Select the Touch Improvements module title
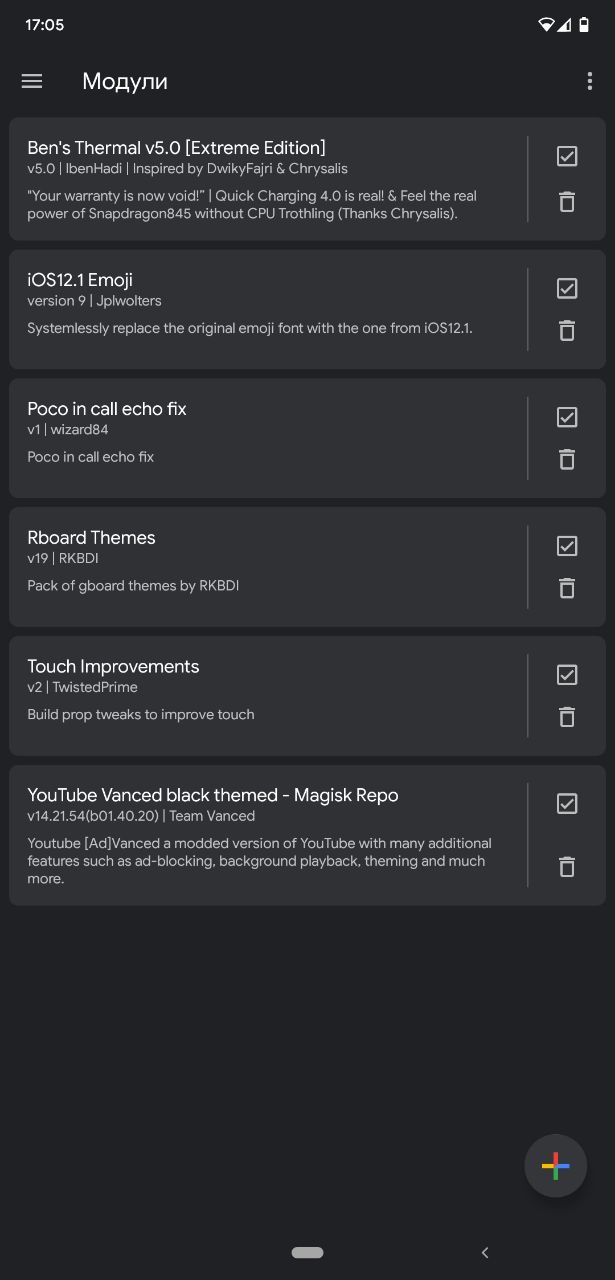This screenshot has width=615, height=1280. pos(113,666)
